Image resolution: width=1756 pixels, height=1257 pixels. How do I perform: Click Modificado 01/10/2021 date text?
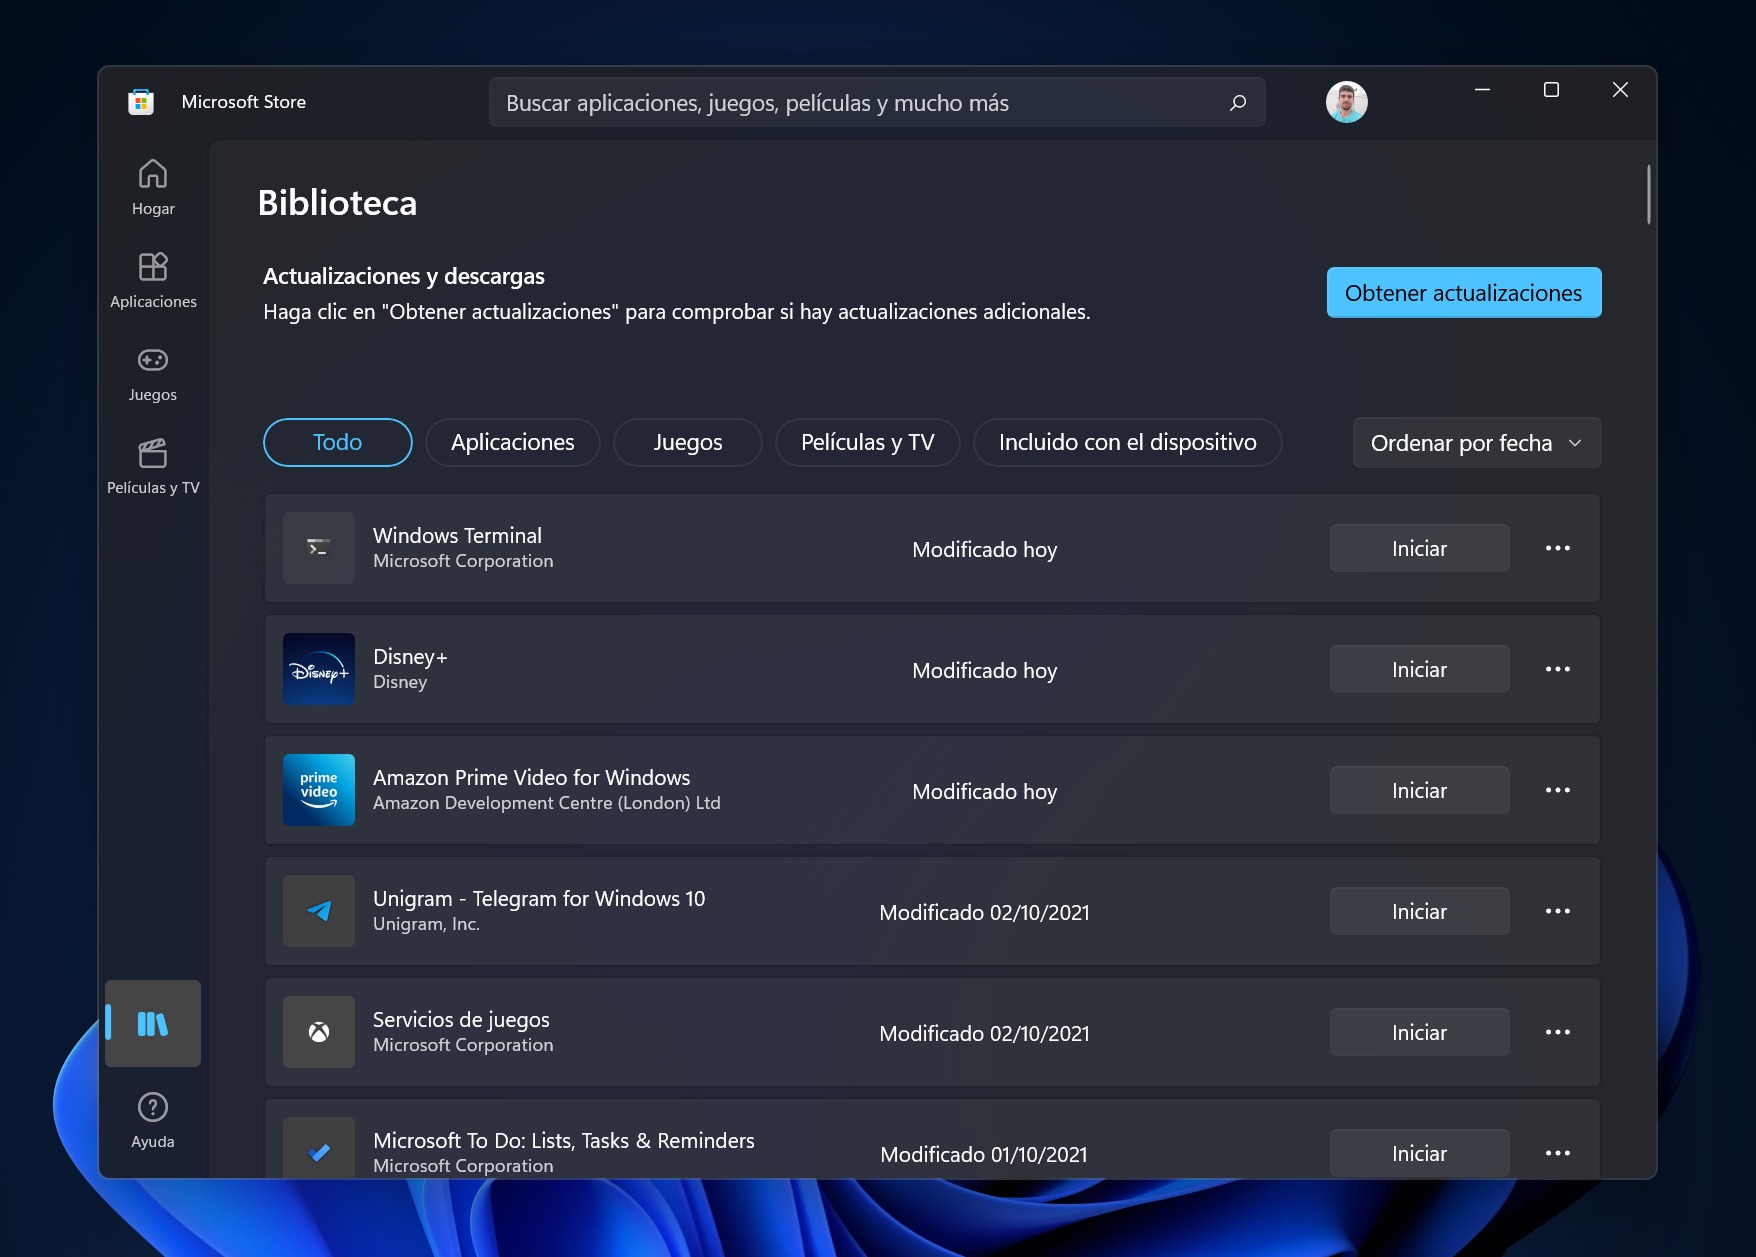[984, 1154]
